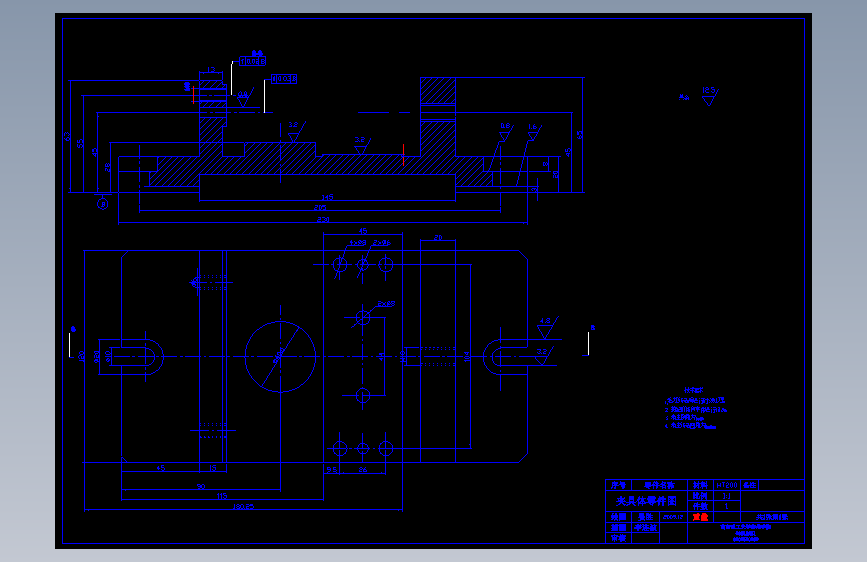The width and height of the screenshot is (867, 562).
Task: Select the 比例 scale label
Action: click(700, 496)
